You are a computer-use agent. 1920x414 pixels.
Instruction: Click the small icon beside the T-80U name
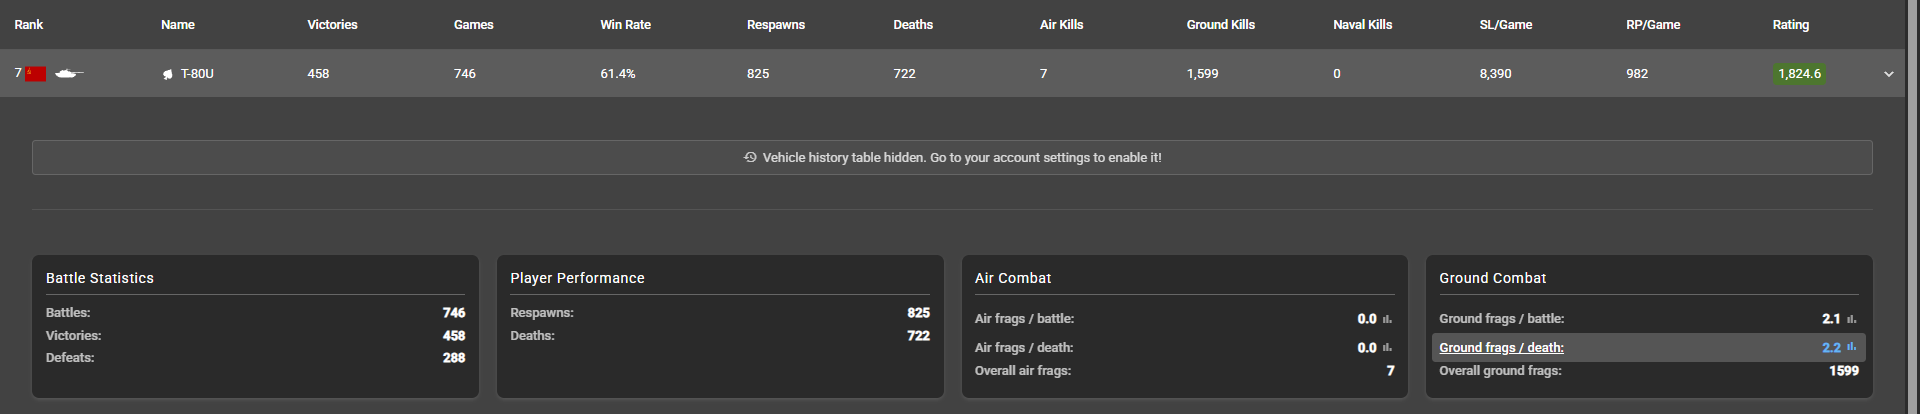coord(168,74)
